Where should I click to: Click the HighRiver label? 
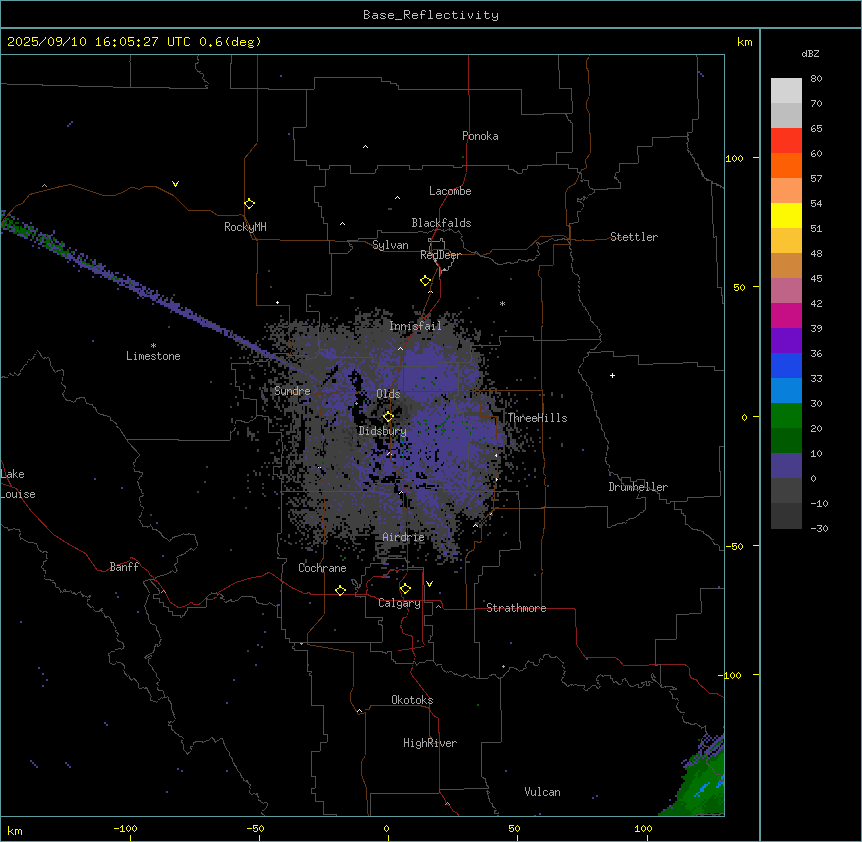pyautogui.click(x=430, y=743)
